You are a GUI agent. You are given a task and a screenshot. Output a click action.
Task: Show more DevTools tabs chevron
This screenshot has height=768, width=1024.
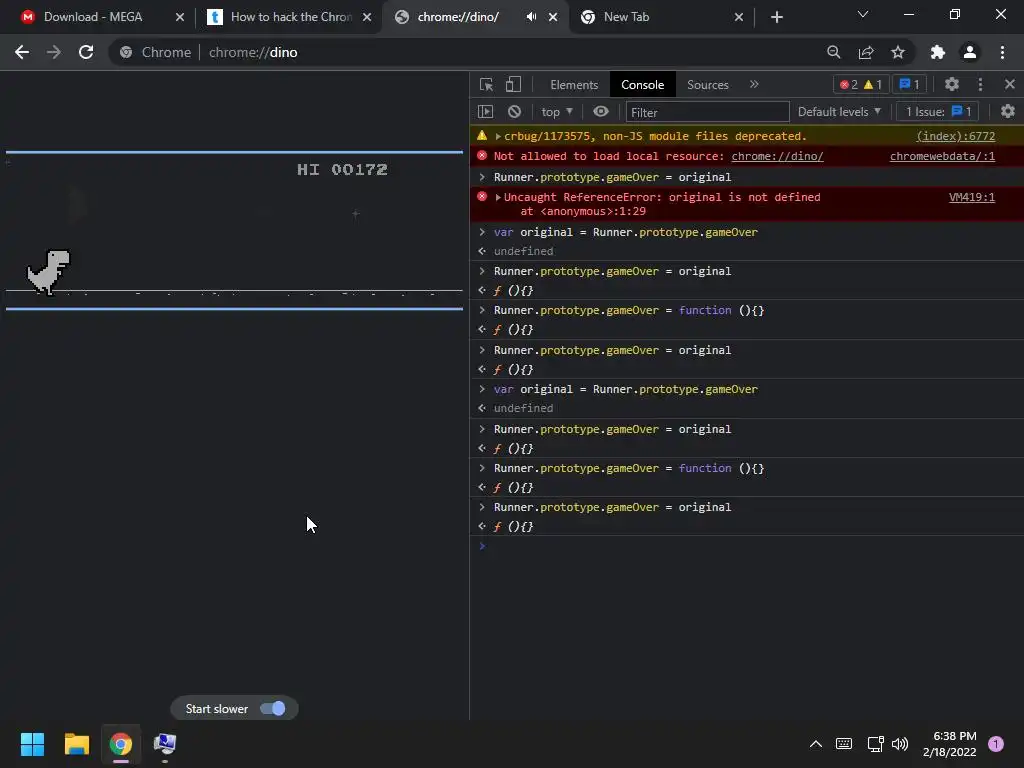click(754, 84)
